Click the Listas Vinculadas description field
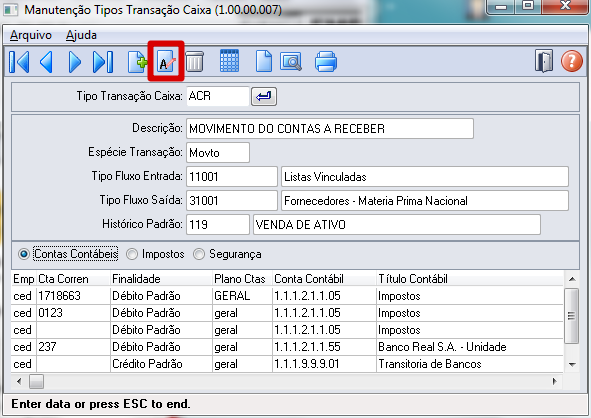Screen dimensions: 591x418 [425, 177]
